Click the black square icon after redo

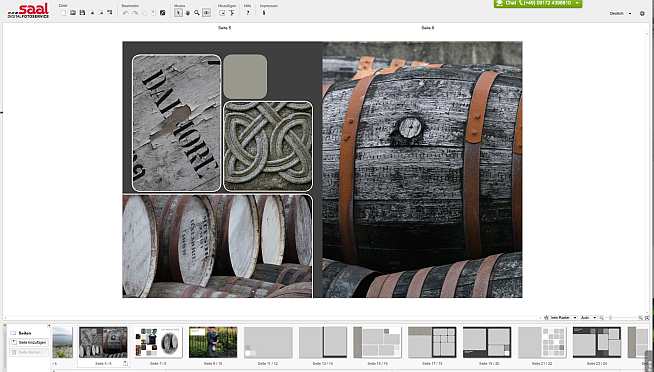163,13
